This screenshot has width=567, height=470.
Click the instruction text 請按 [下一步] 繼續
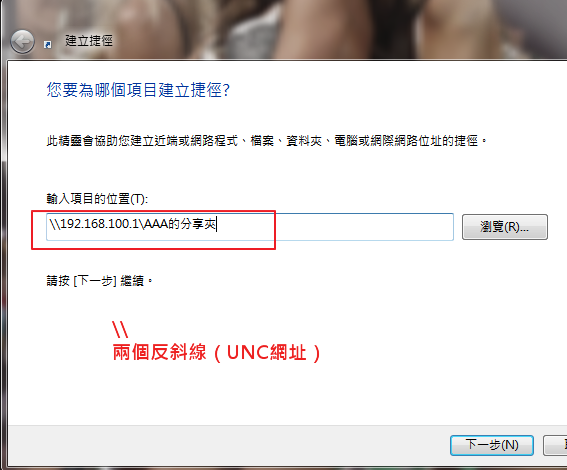pyautogui.click(x=99, y=281)
